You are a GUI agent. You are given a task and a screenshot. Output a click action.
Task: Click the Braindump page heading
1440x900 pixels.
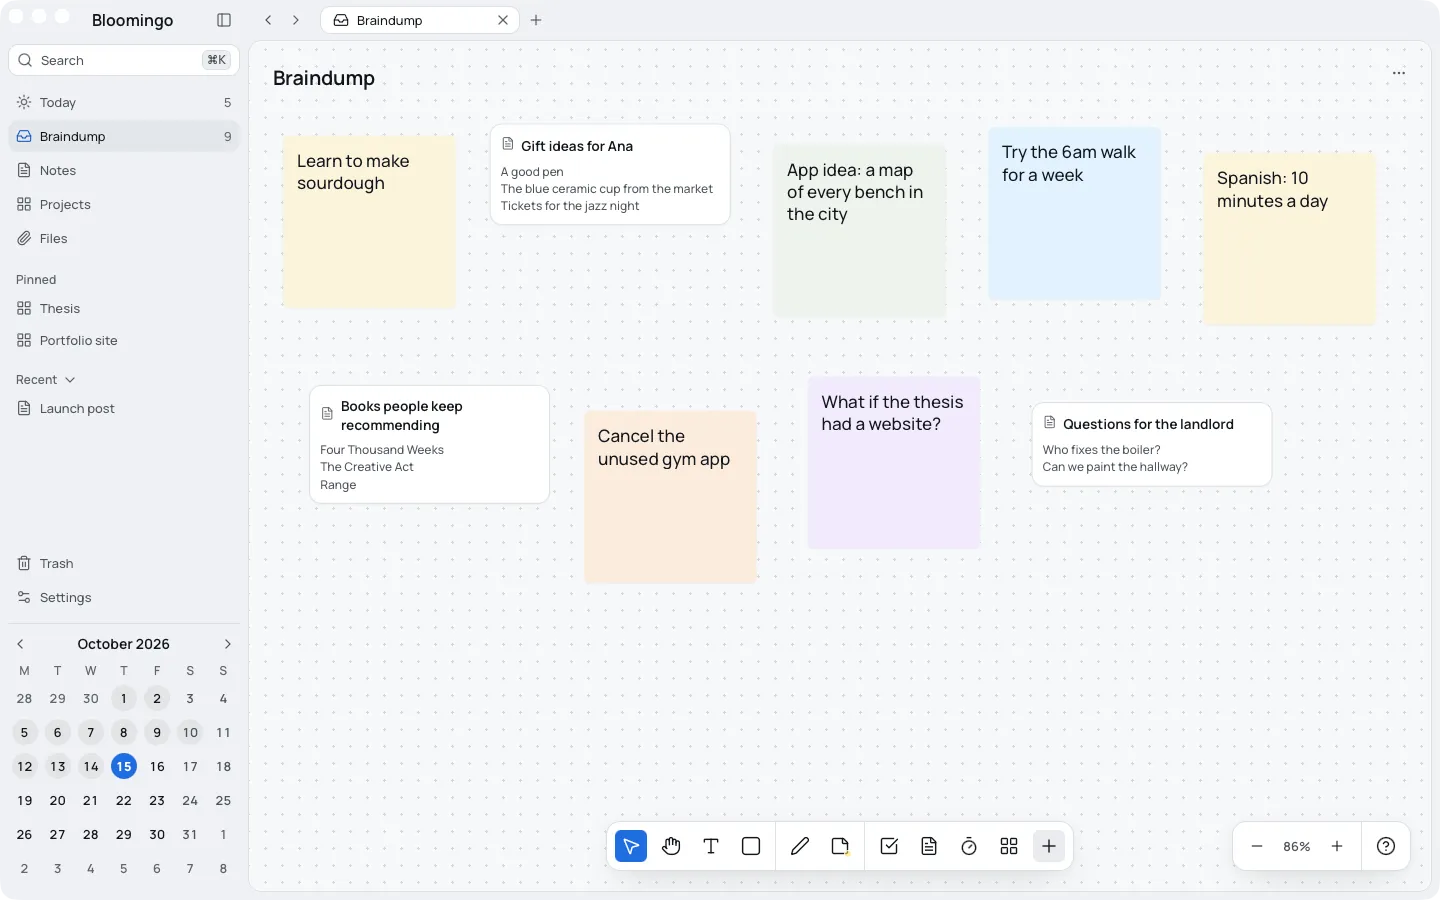[x=324, y=78]
